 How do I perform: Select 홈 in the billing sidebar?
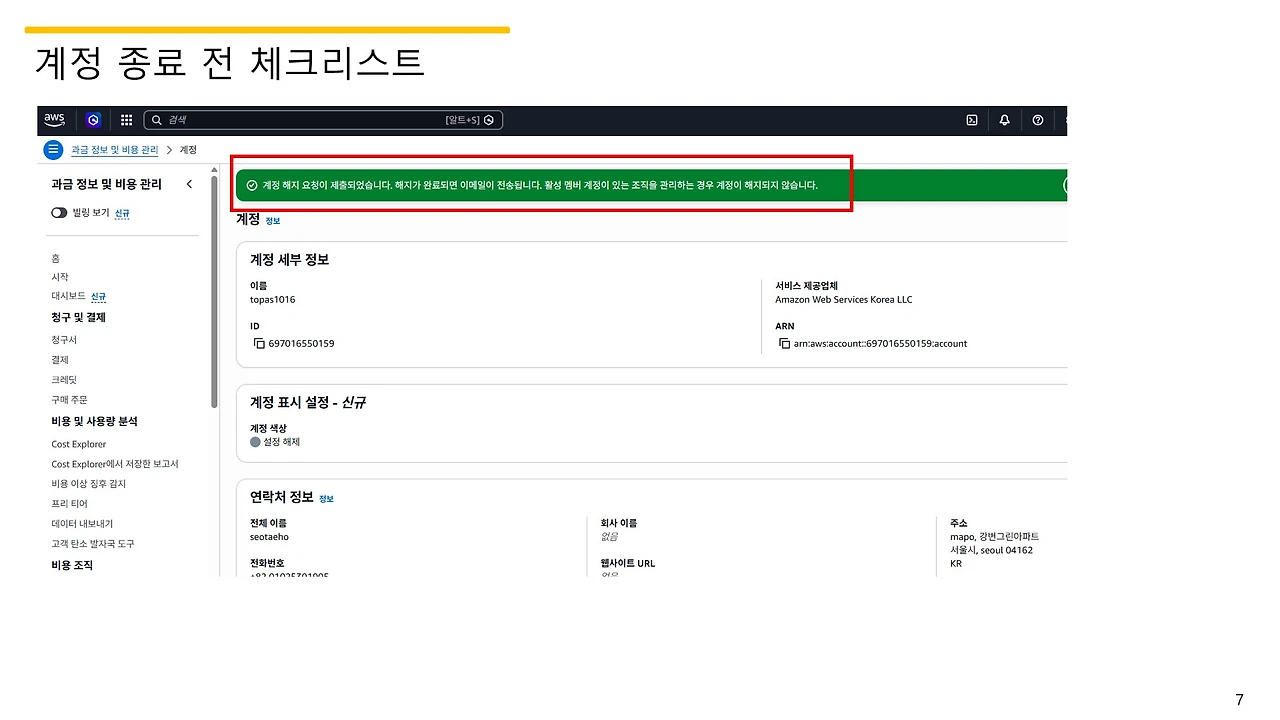56,259
